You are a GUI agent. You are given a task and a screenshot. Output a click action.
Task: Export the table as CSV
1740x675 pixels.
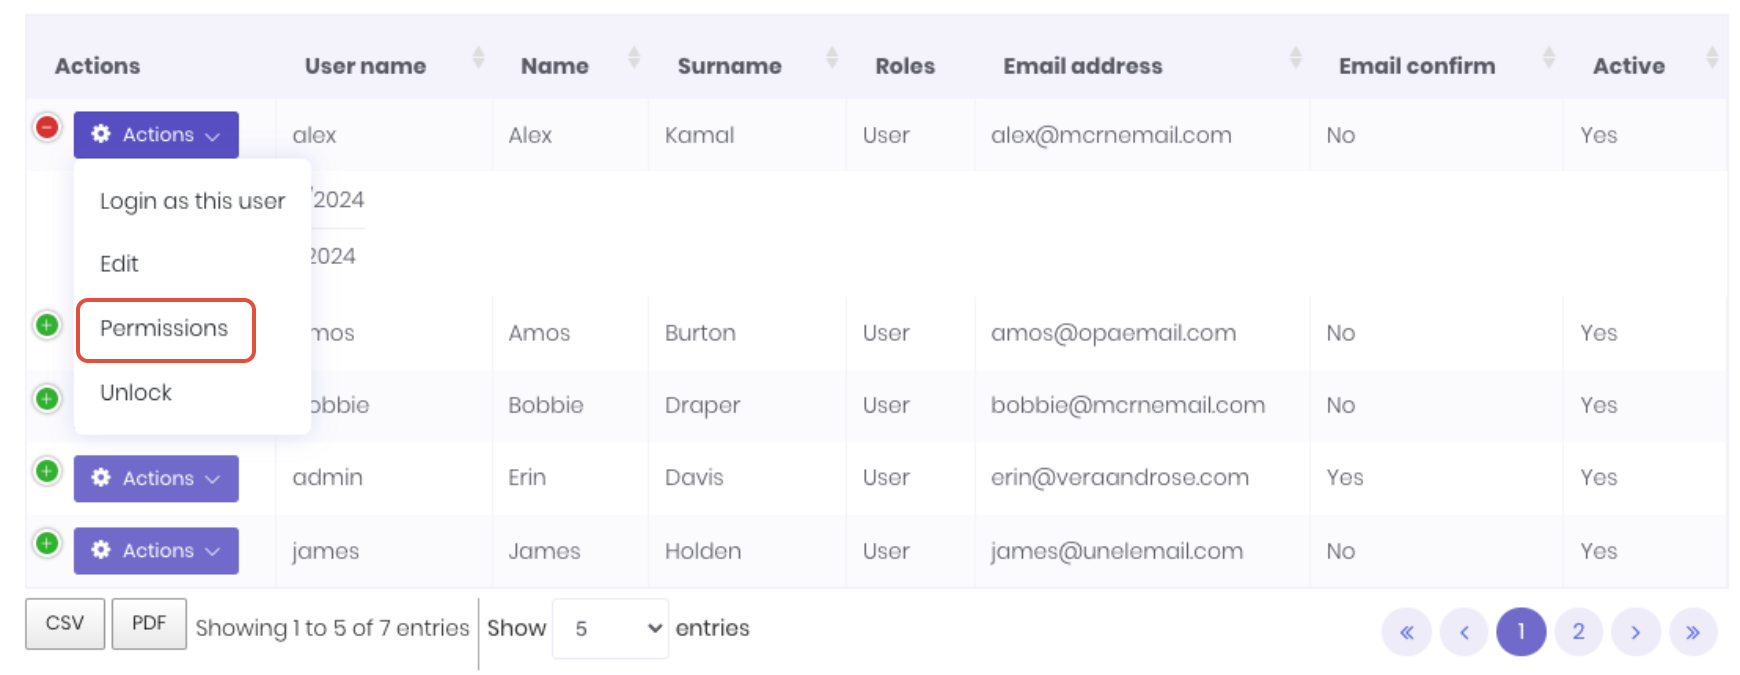pyautogui.click(x=65, y=623)
